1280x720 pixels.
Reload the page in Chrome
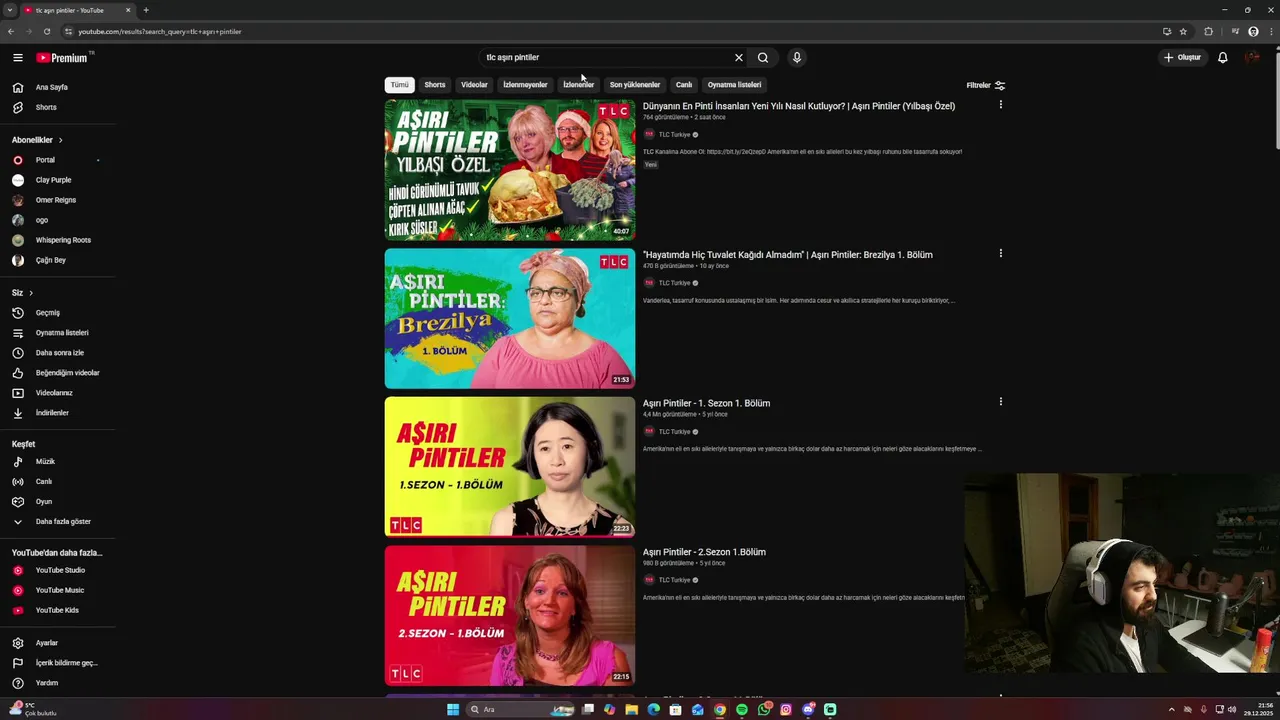[x=47, y=31]
